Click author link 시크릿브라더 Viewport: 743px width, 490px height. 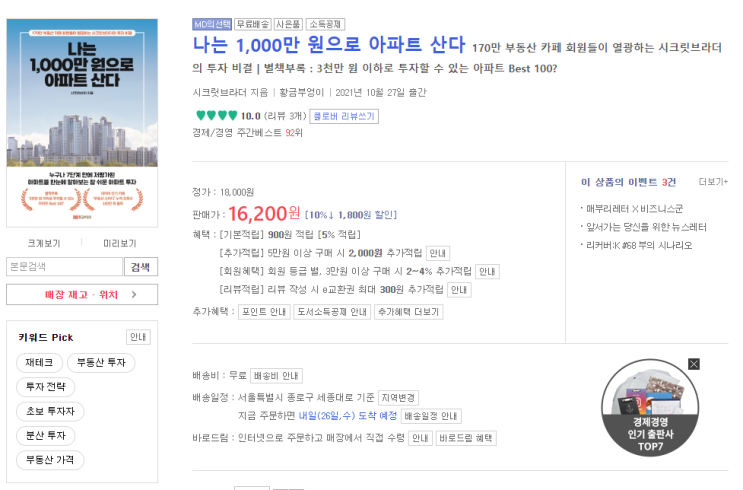point(219,92)
